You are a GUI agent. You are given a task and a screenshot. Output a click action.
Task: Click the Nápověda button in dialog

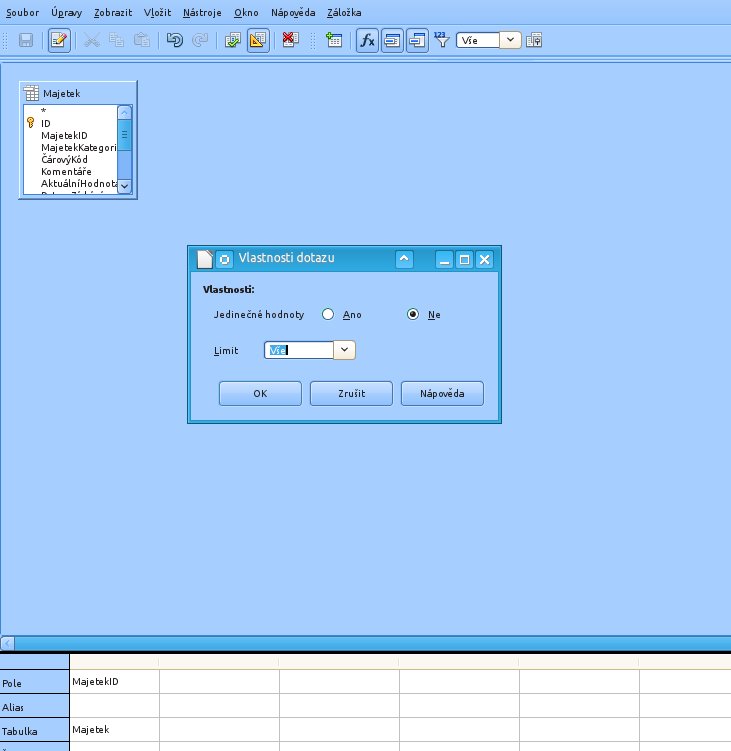442,393
